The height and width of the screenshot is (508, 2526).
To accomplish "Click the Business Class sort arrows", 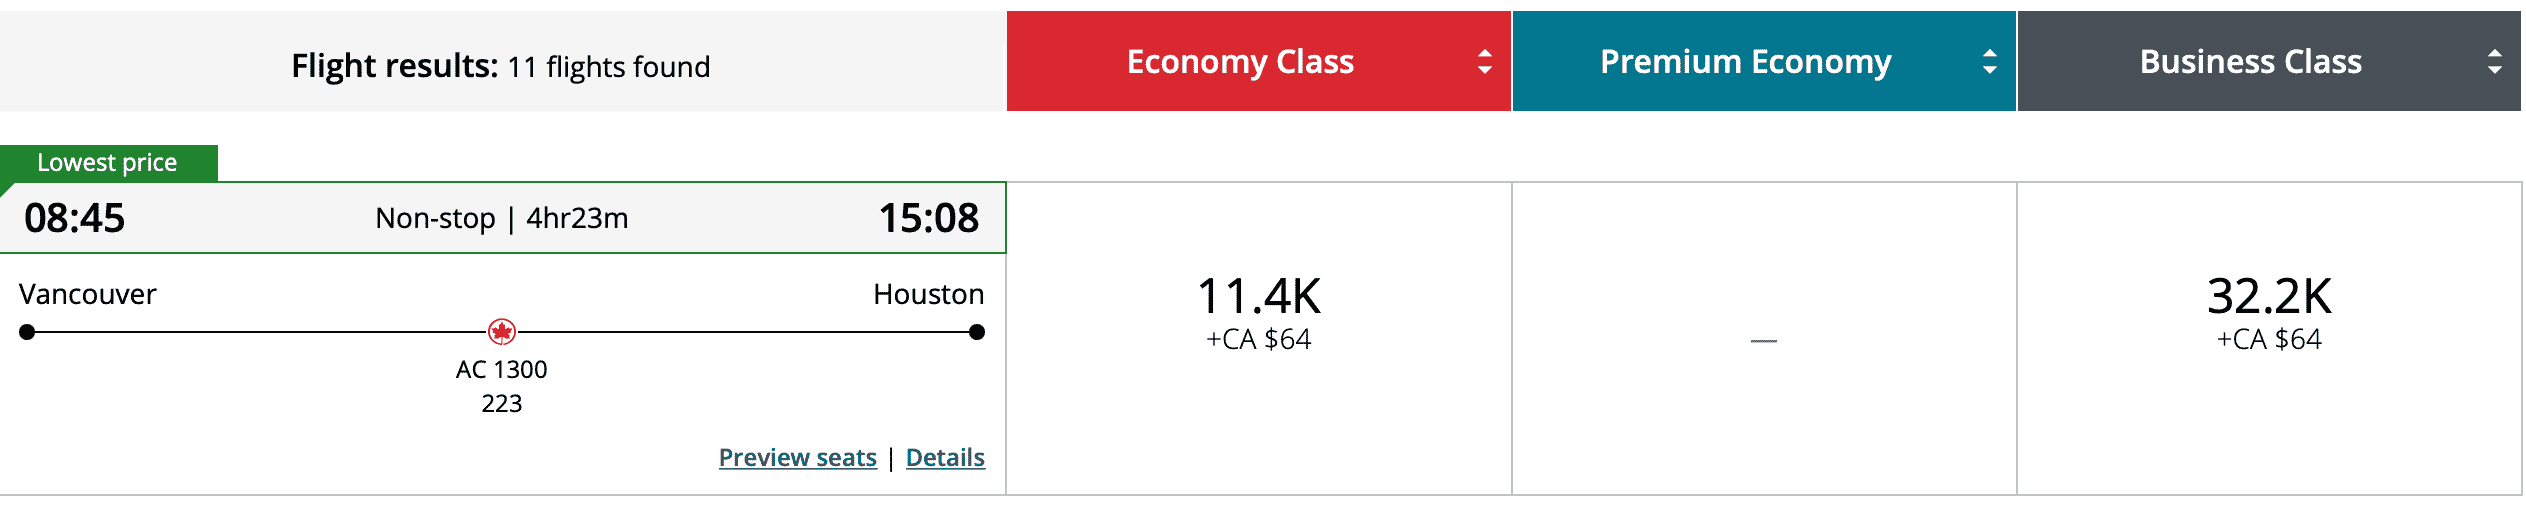I will (x=2494, y=62).
